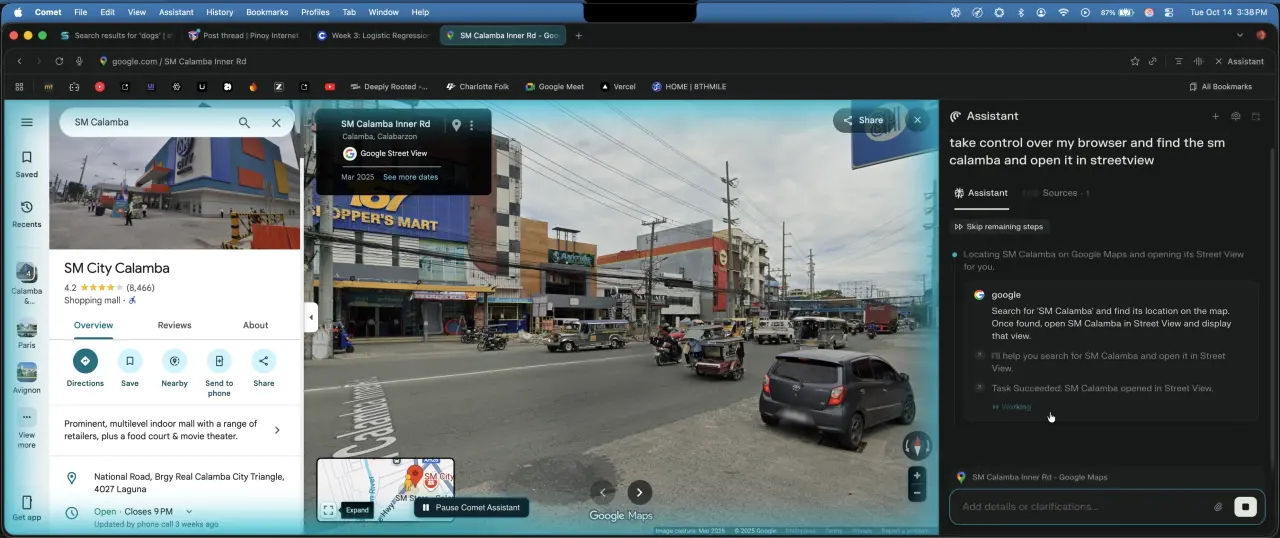Open the Google Maps hamburger menu

[27, 122]
